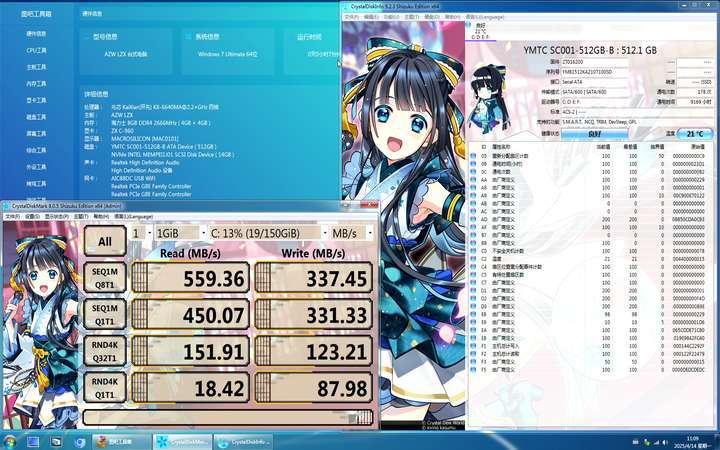The image size is (720, 450).
Task: Run the RND4K Q32T1 test
Action: (x=105, y=351)
